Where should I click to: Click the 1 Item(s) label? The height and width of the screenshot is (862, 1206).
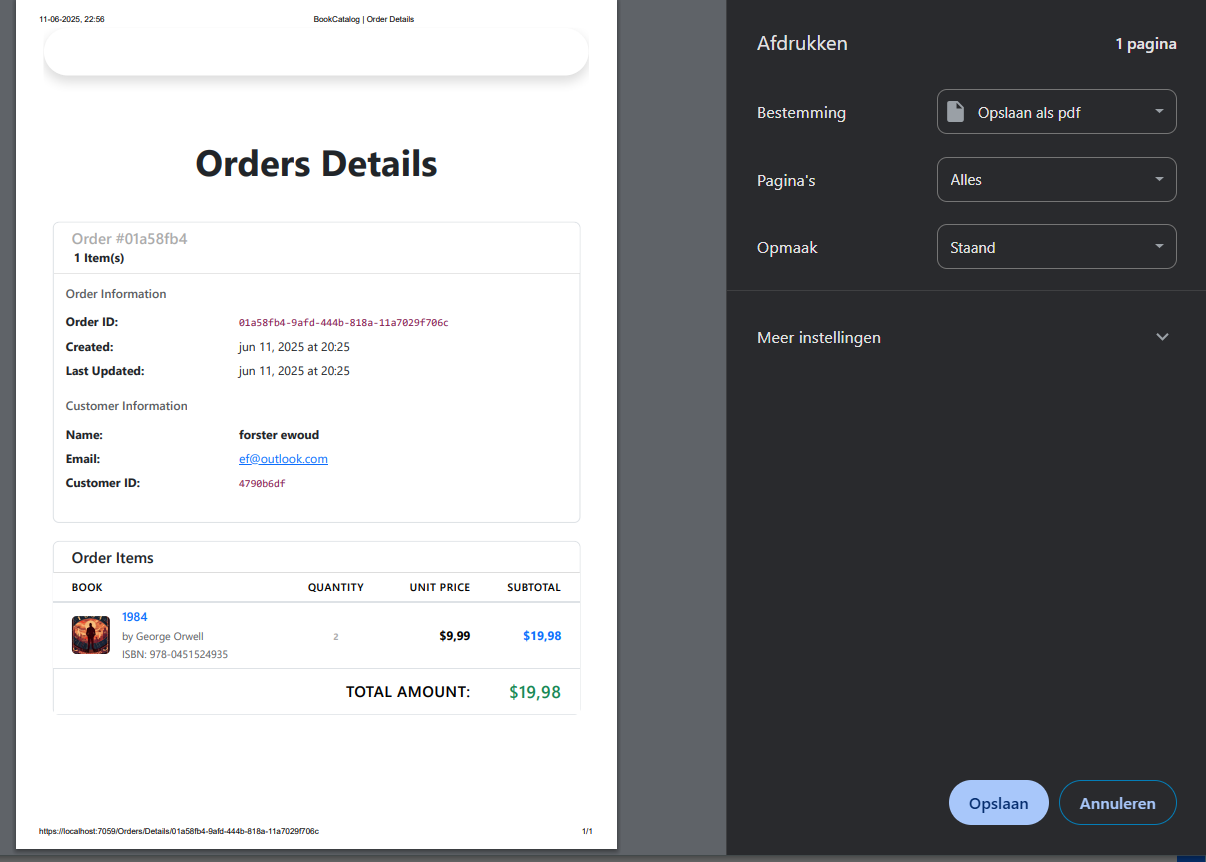pyautogui.click(x=99, y=258)
